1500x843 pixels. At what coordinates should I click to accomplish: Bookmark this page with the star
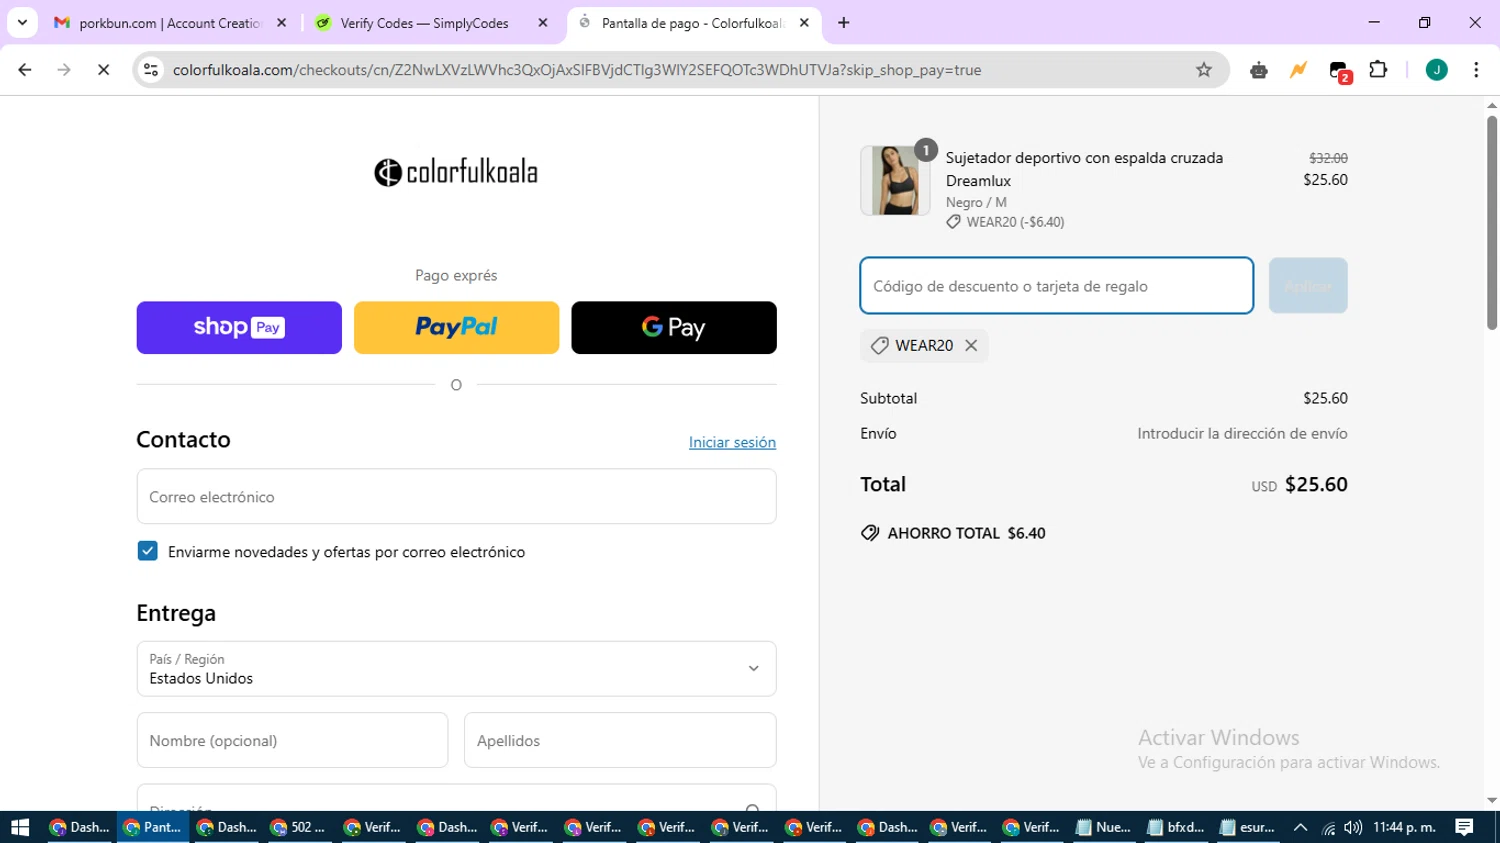coord(1204,70)
